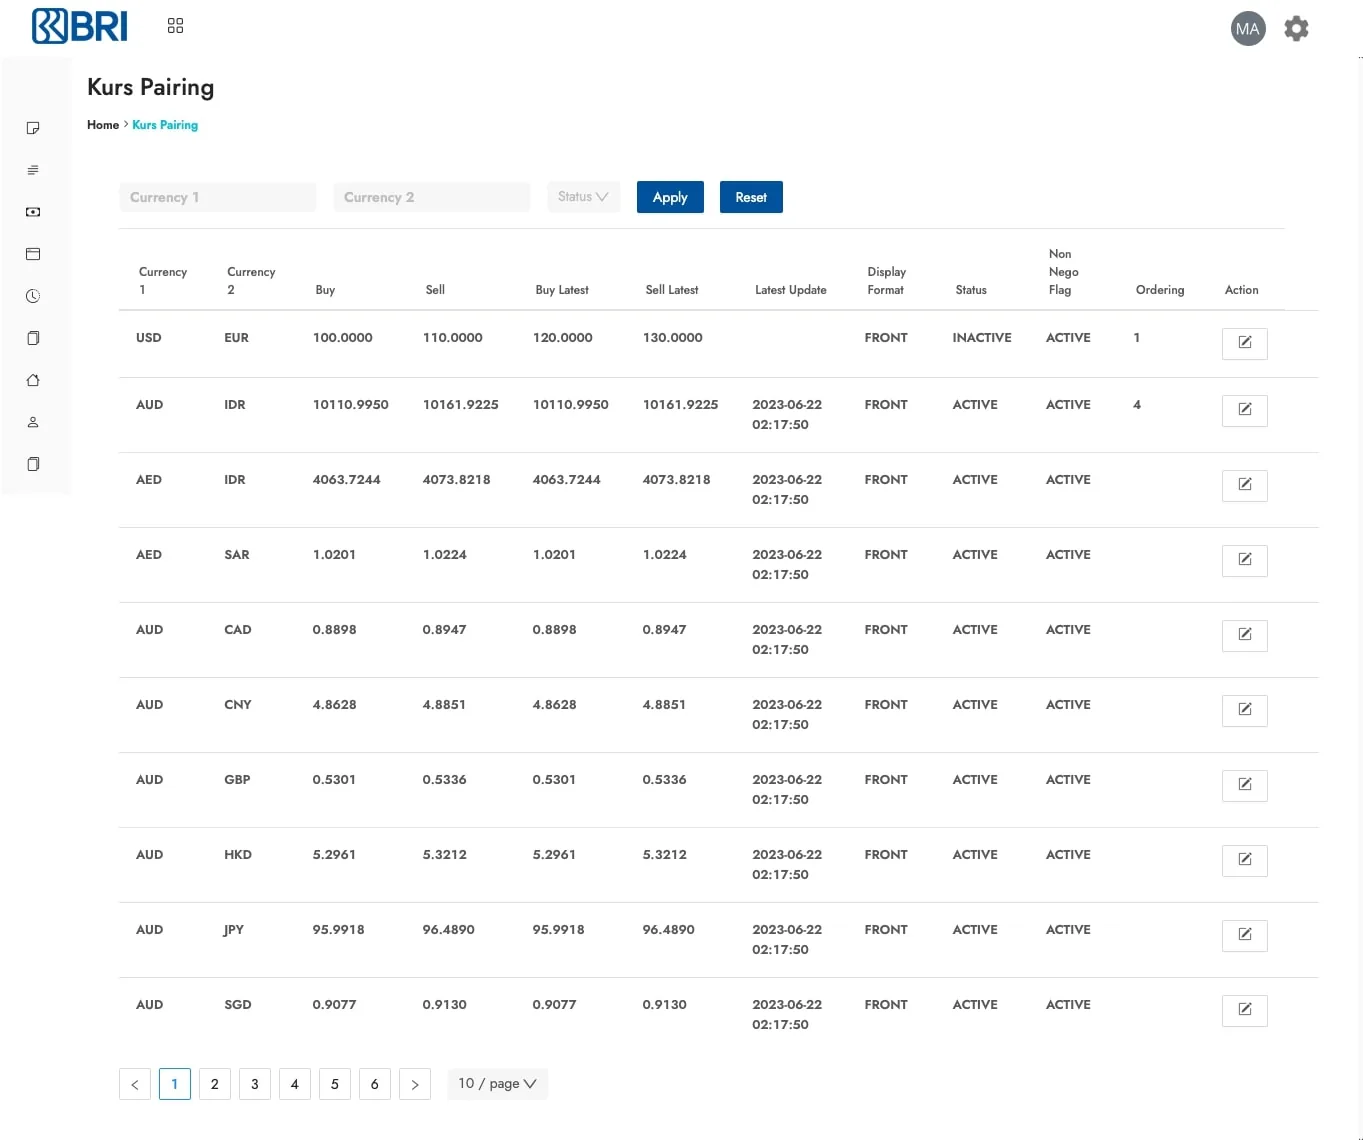Image resolution: width=1363 pixels, height=1140 pixels.
Task: Click the Apply filter button
Action: [x=670, y=197]
